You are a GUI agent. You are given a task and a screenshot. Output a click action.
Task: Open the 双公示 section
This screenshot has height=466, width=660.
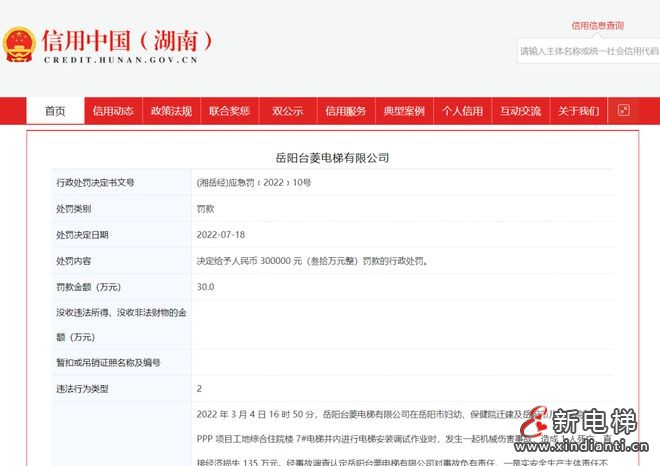[287, 111]
